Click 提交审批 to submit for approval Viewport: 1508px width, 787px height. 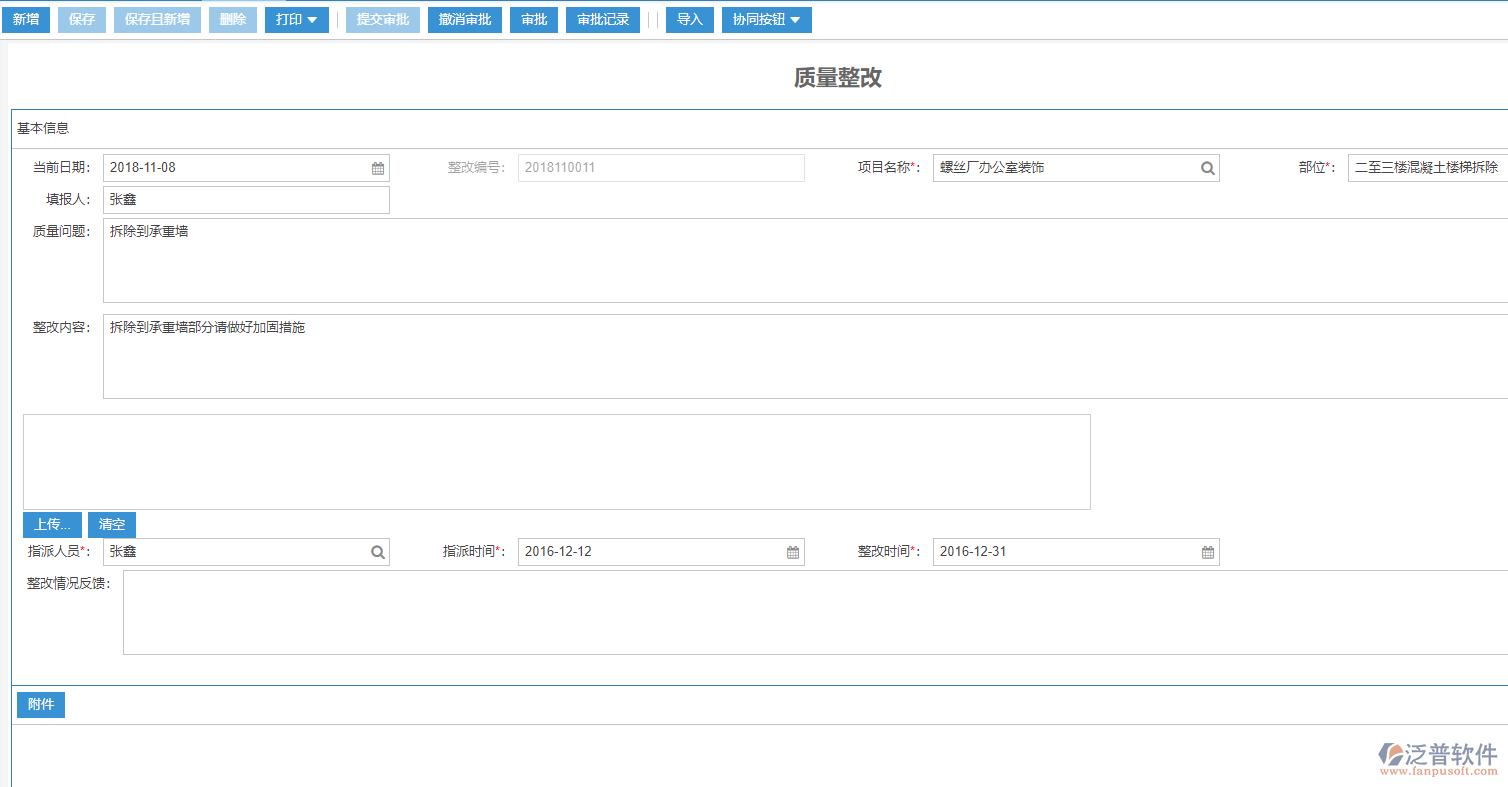(382, 19)
